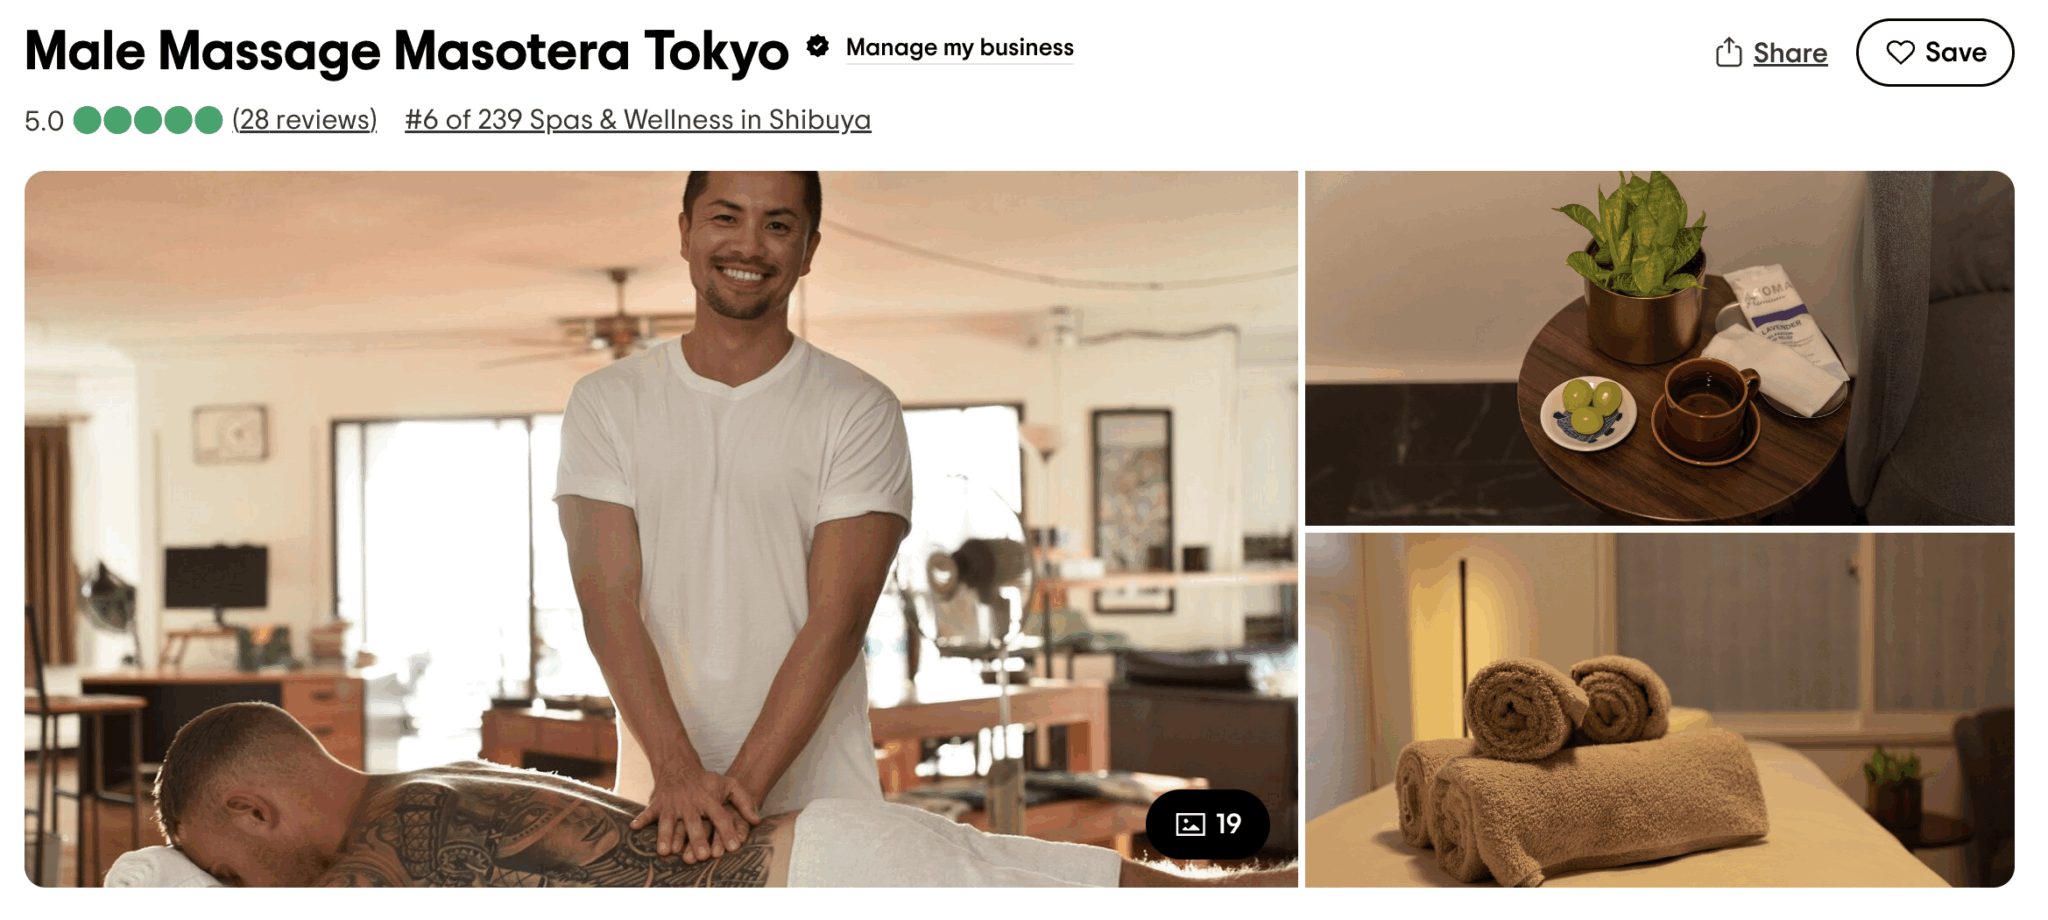Image resolution: width=2048 pixels, height=920 pixels.
Task: Click the Male Massage Masotera Tokyo title
Action: [406, 51]
